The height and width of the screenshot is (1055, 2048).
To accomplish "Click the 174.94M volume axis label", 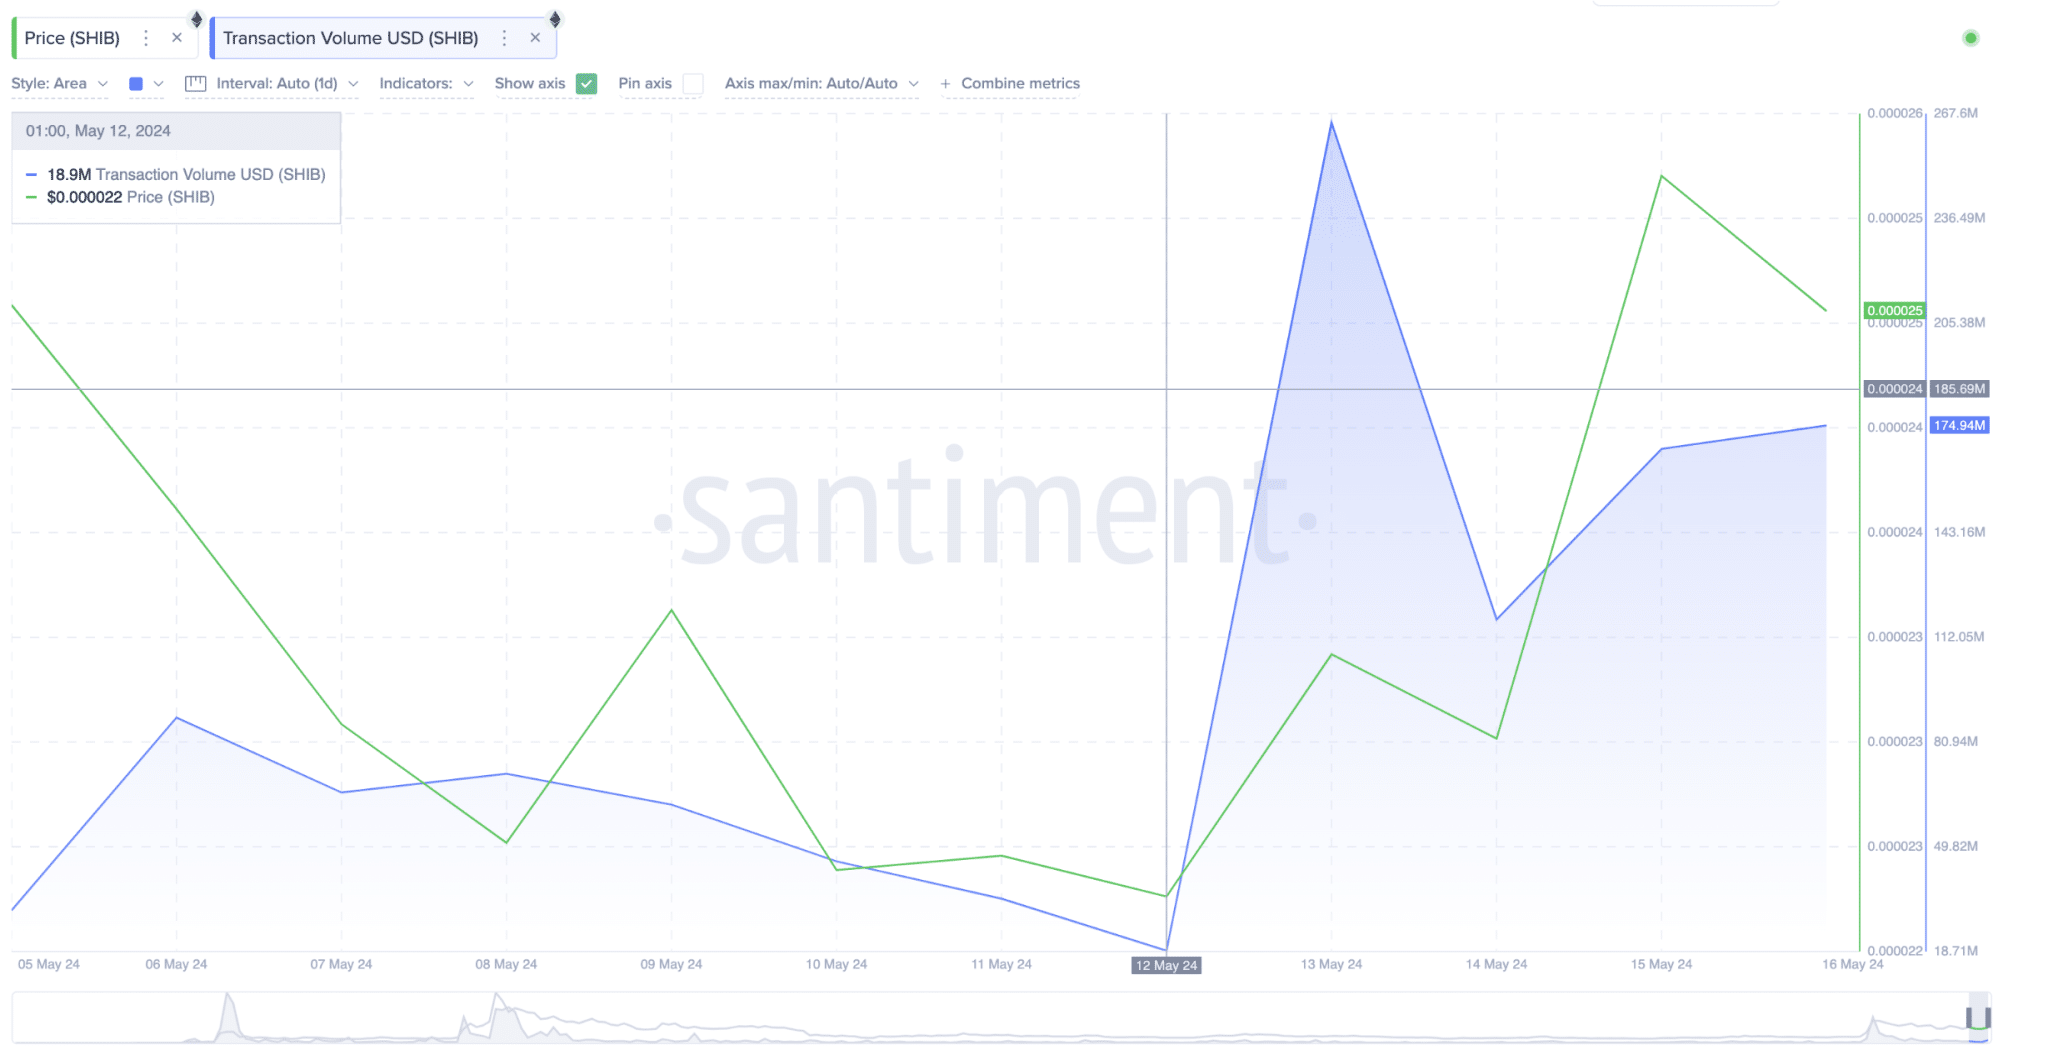I will click(1959, 426).
